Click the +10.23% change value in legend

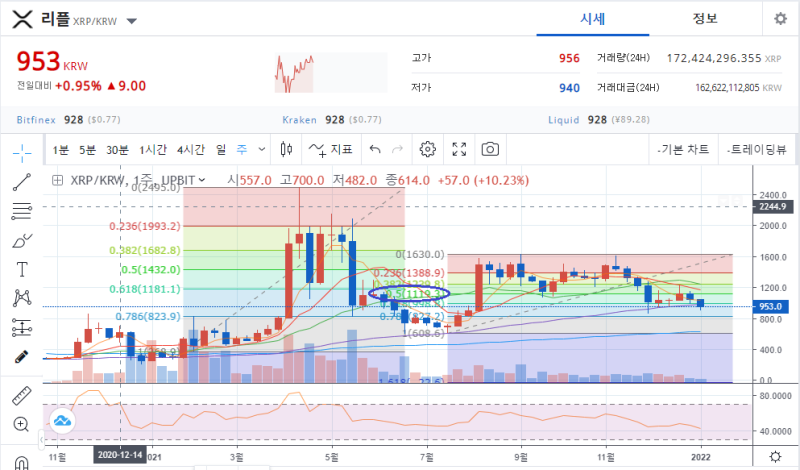(x=502, y=180)
